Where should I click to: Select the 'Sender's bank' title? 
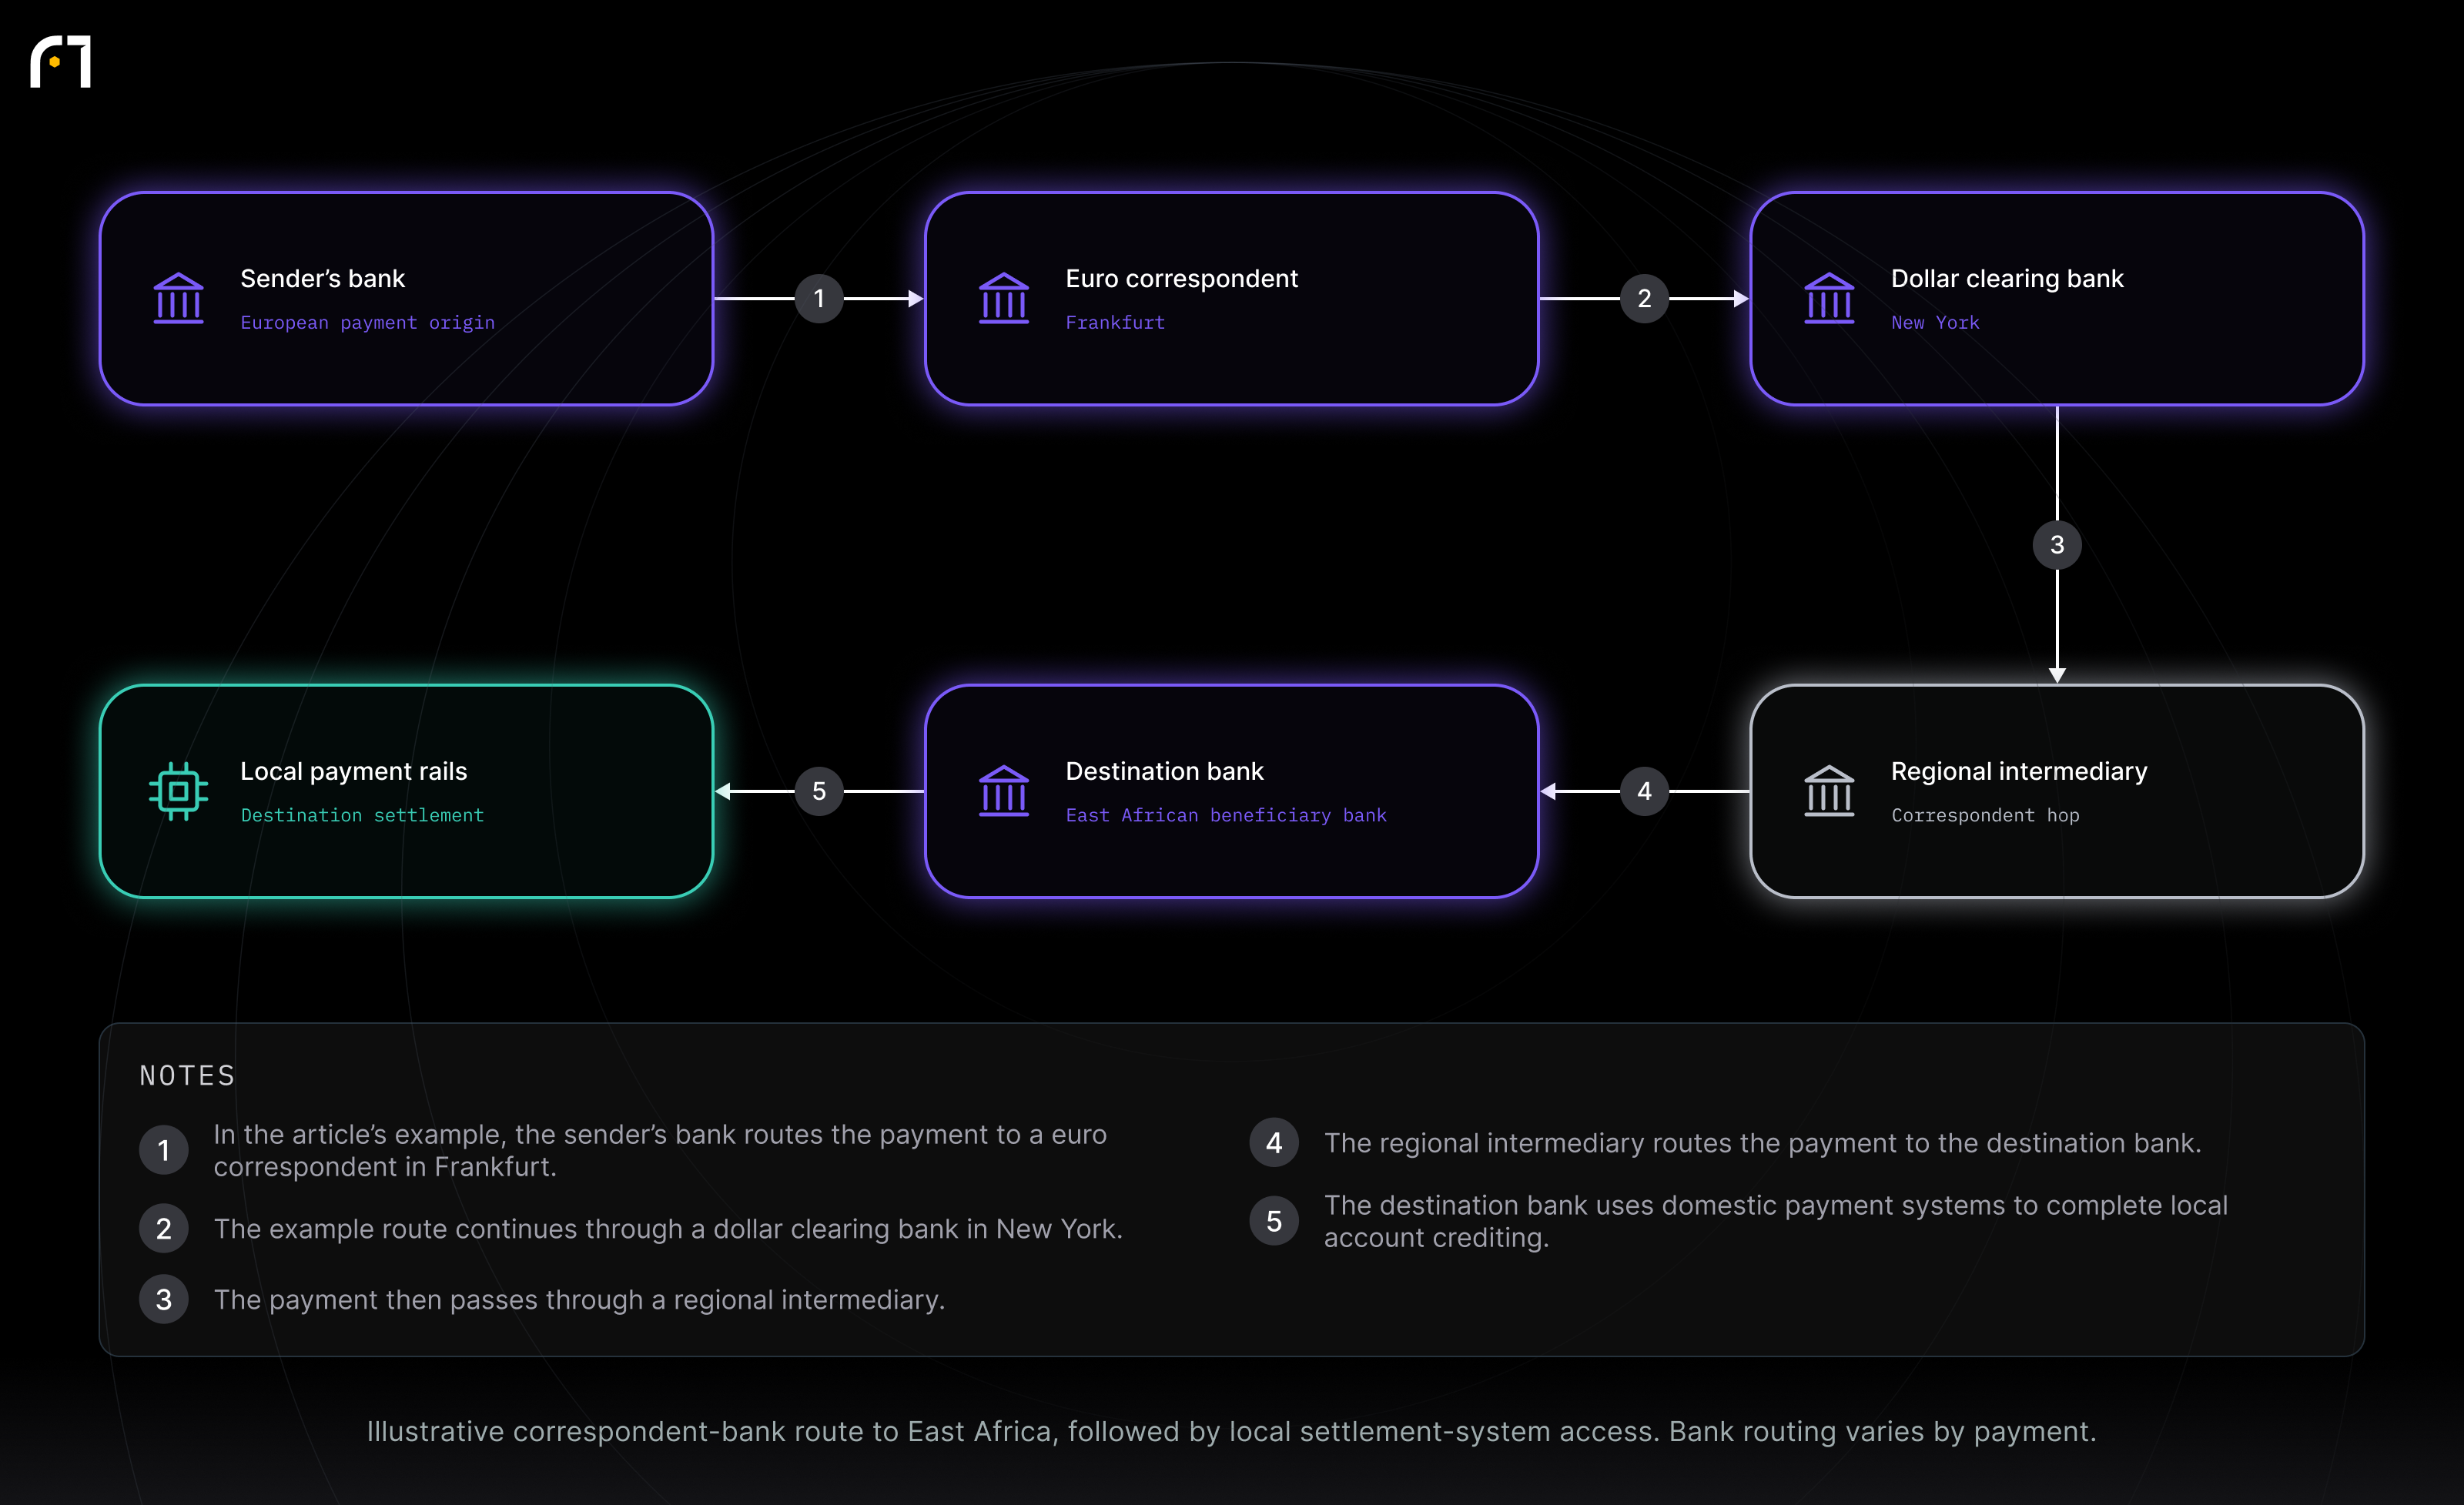[x=322, y=278]
